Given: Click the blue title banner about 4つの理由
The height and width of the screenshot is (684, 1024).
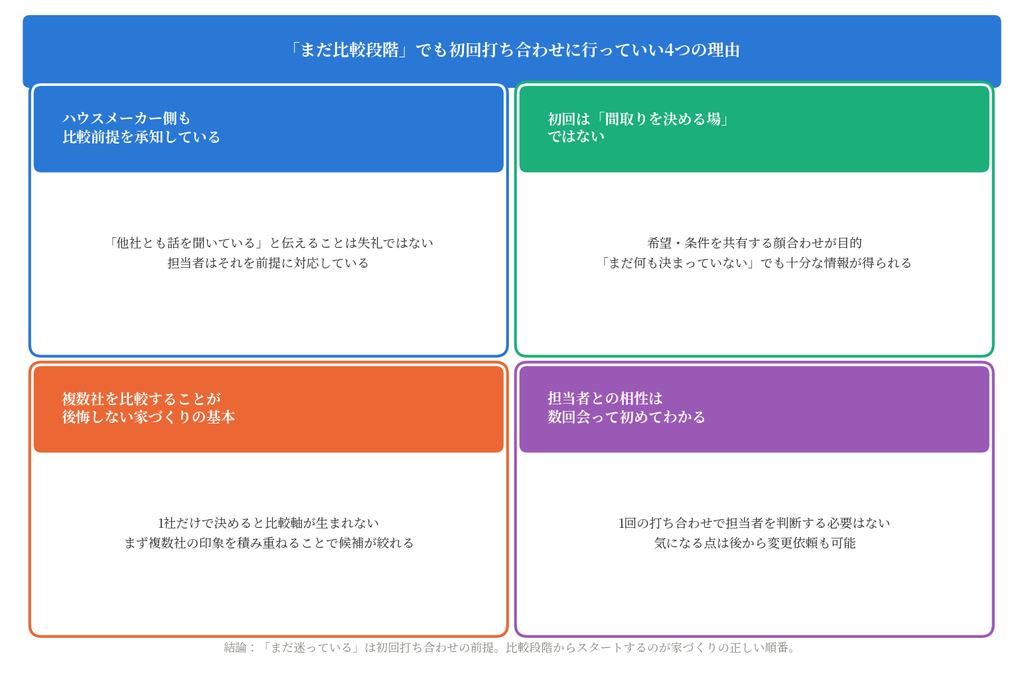Looking at the screenshot, I should tap(512, 51).
